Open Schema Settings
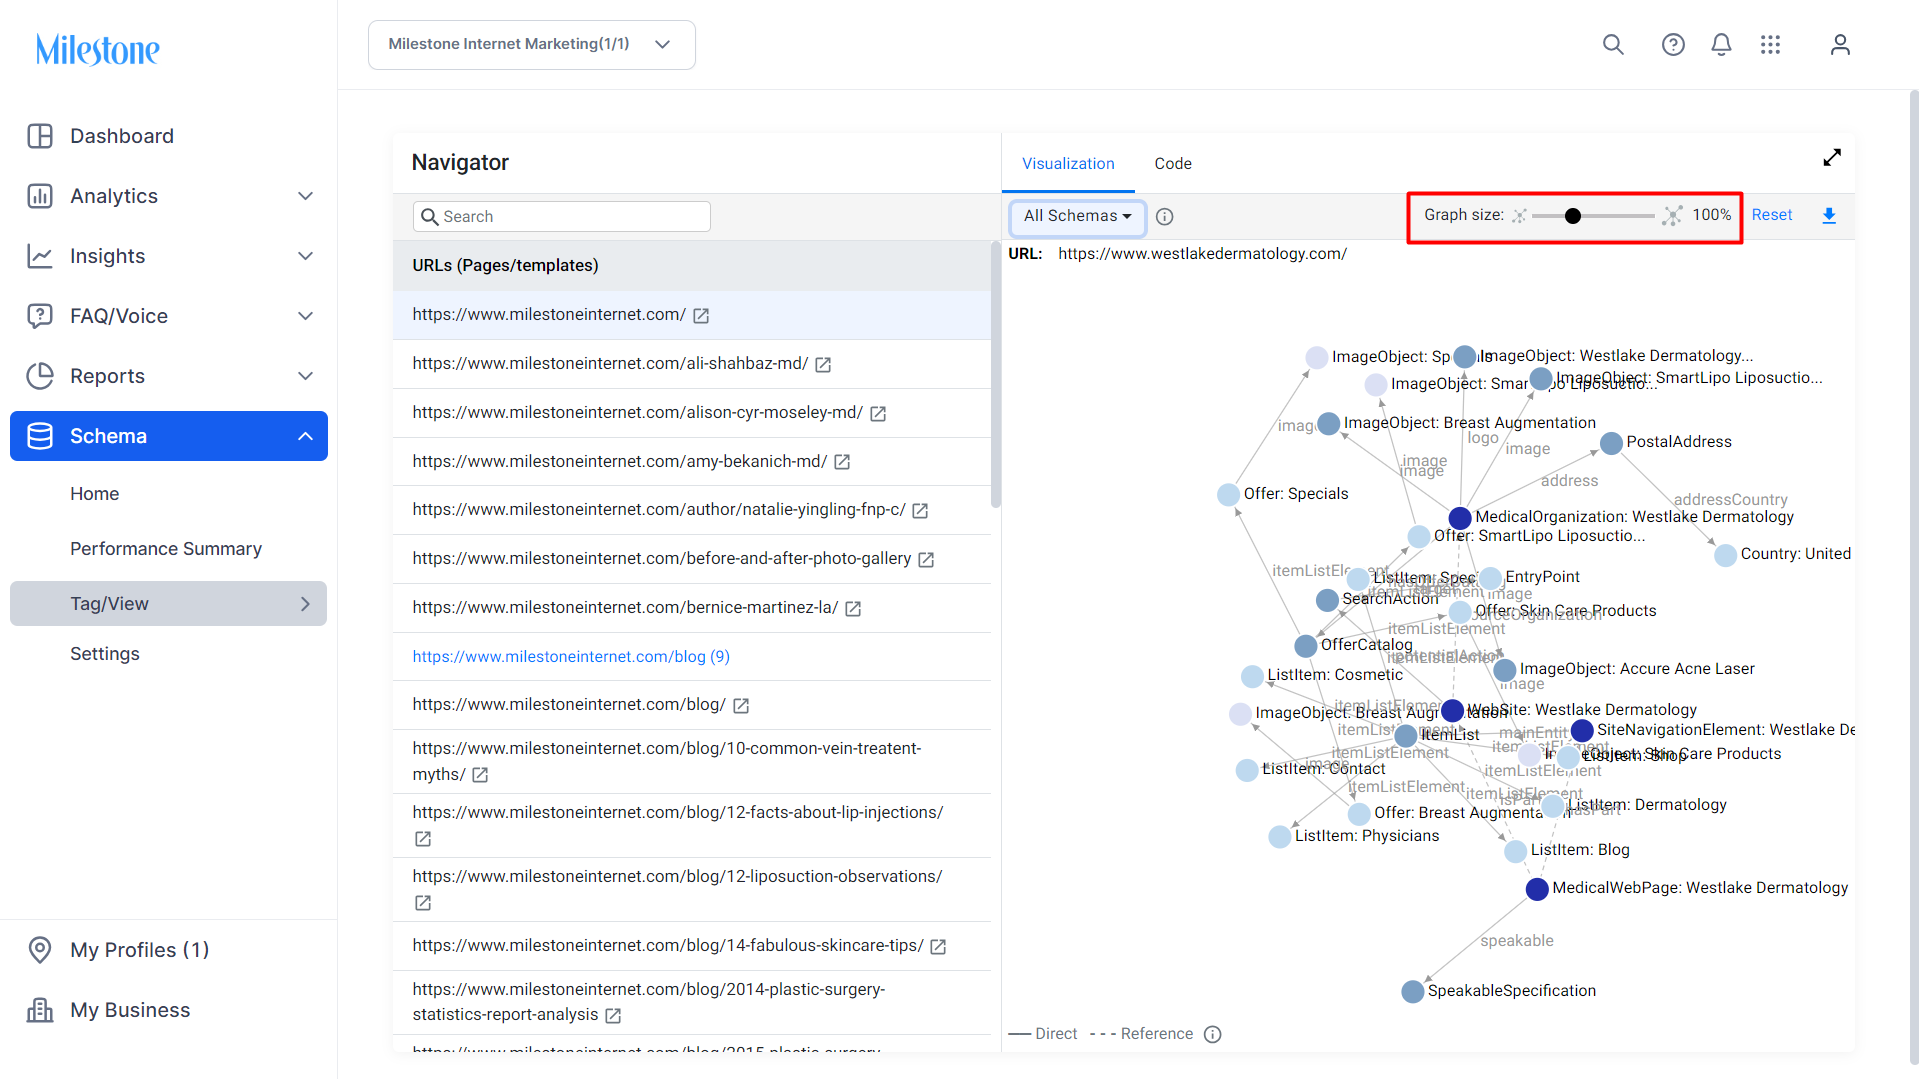The height and width of the screenshot is (1079, 1919). (105, 654)
